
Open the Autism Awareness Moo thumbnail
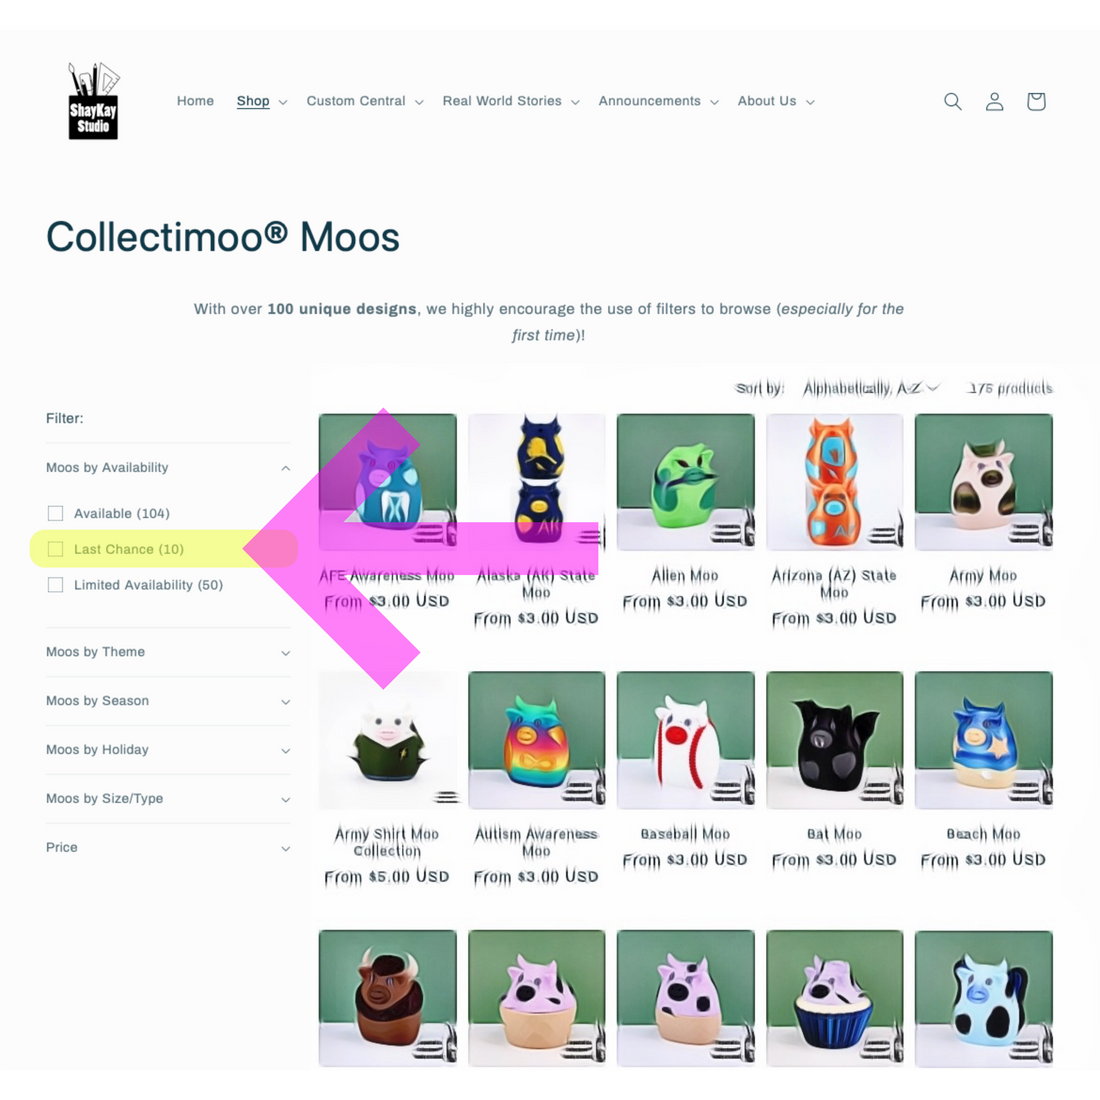click(536, 739)
